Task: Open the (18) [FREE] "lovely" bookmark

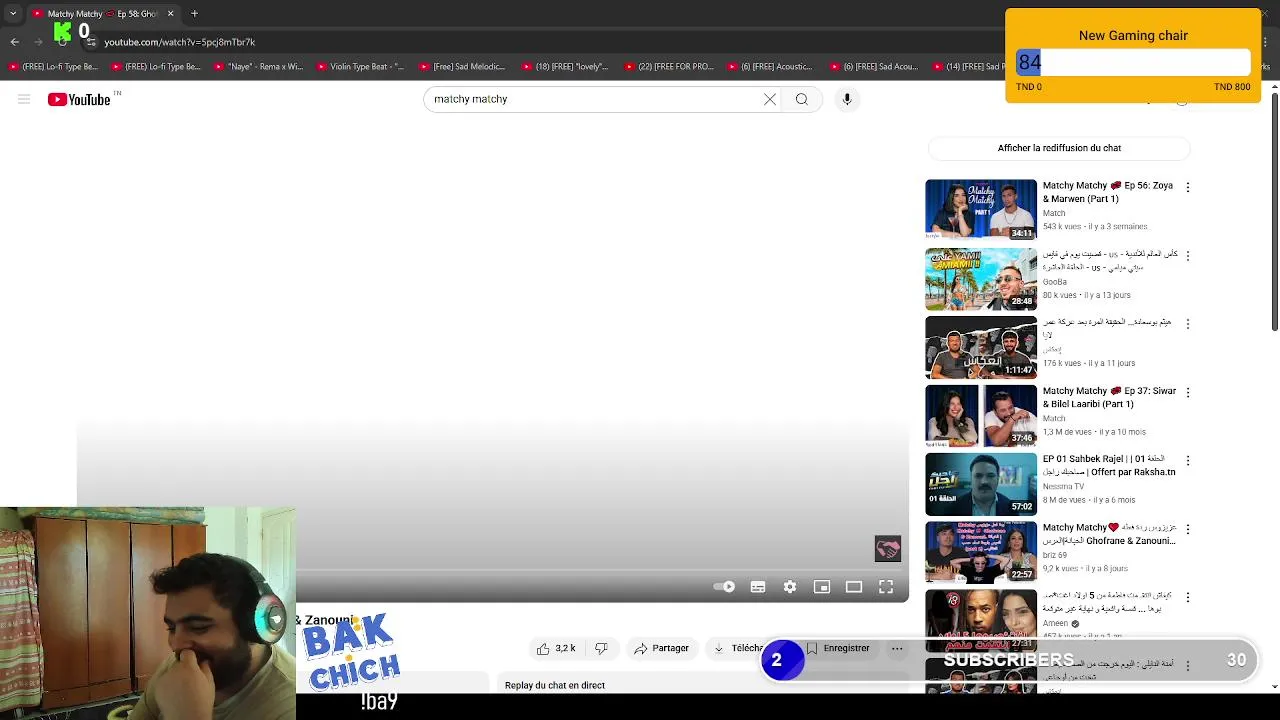Action: [565, 67]
